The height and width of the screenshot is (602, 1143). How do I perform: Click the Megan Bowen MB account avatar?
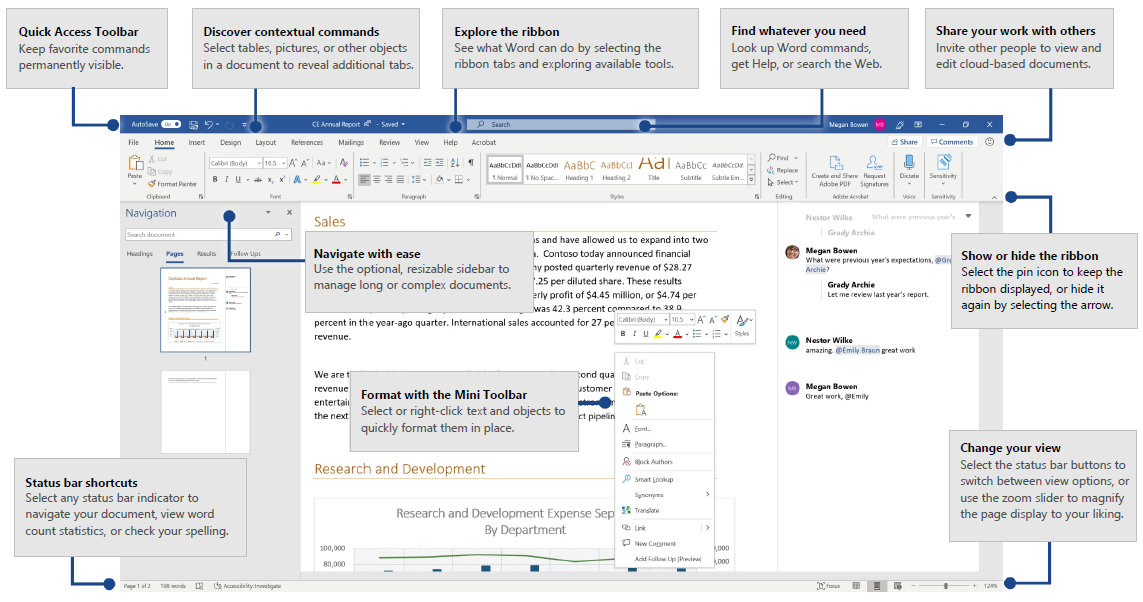[880, 124]
